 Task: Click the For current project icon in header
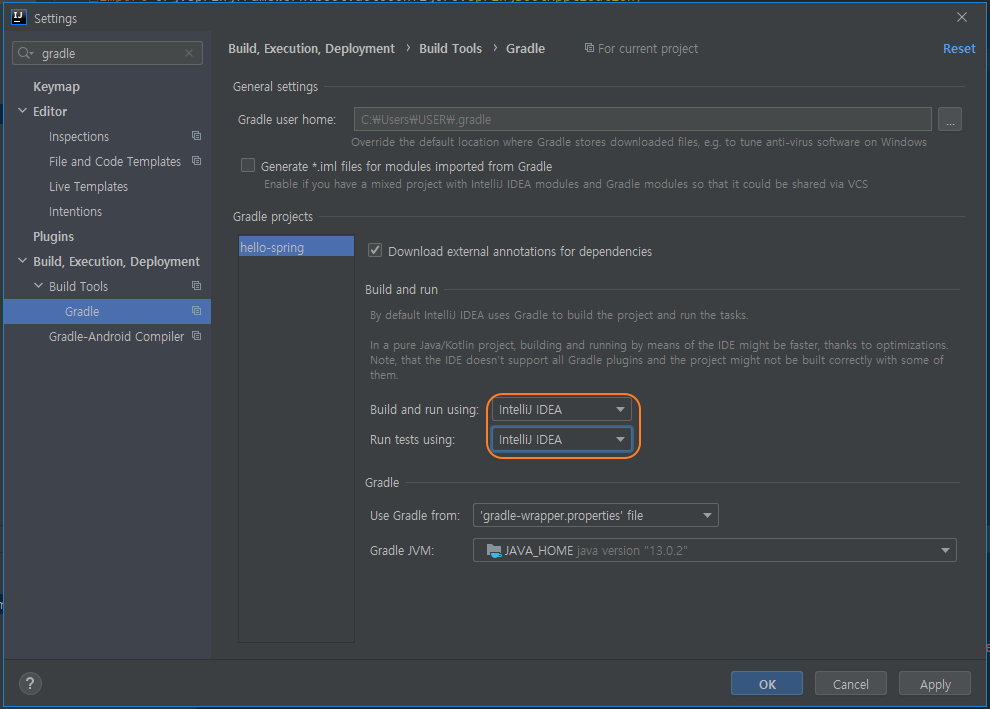[589, 48]
